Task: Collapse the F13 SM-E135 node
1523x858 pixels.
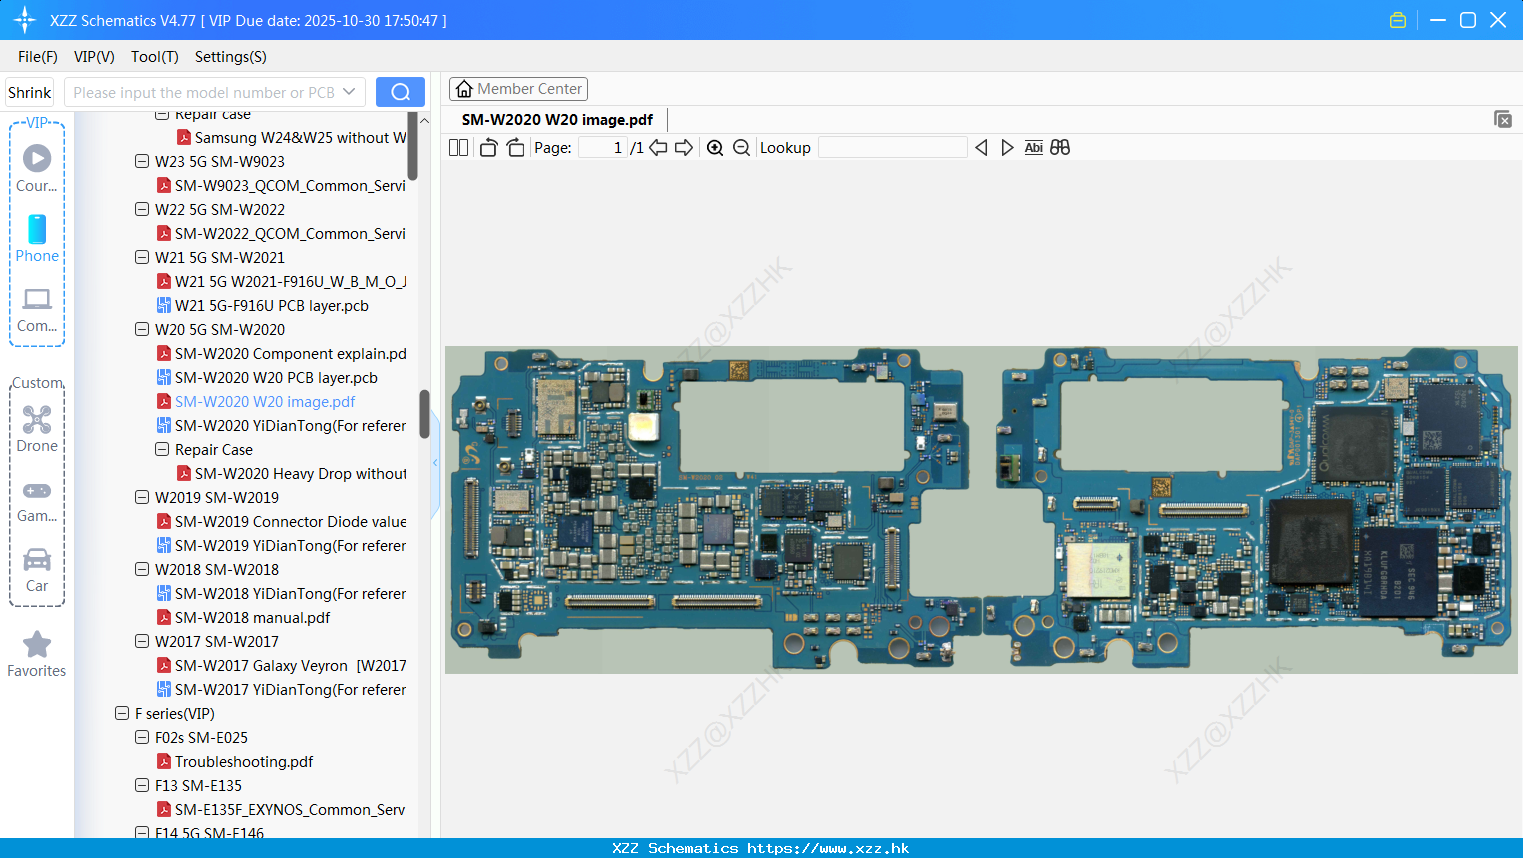Action: 142,785
